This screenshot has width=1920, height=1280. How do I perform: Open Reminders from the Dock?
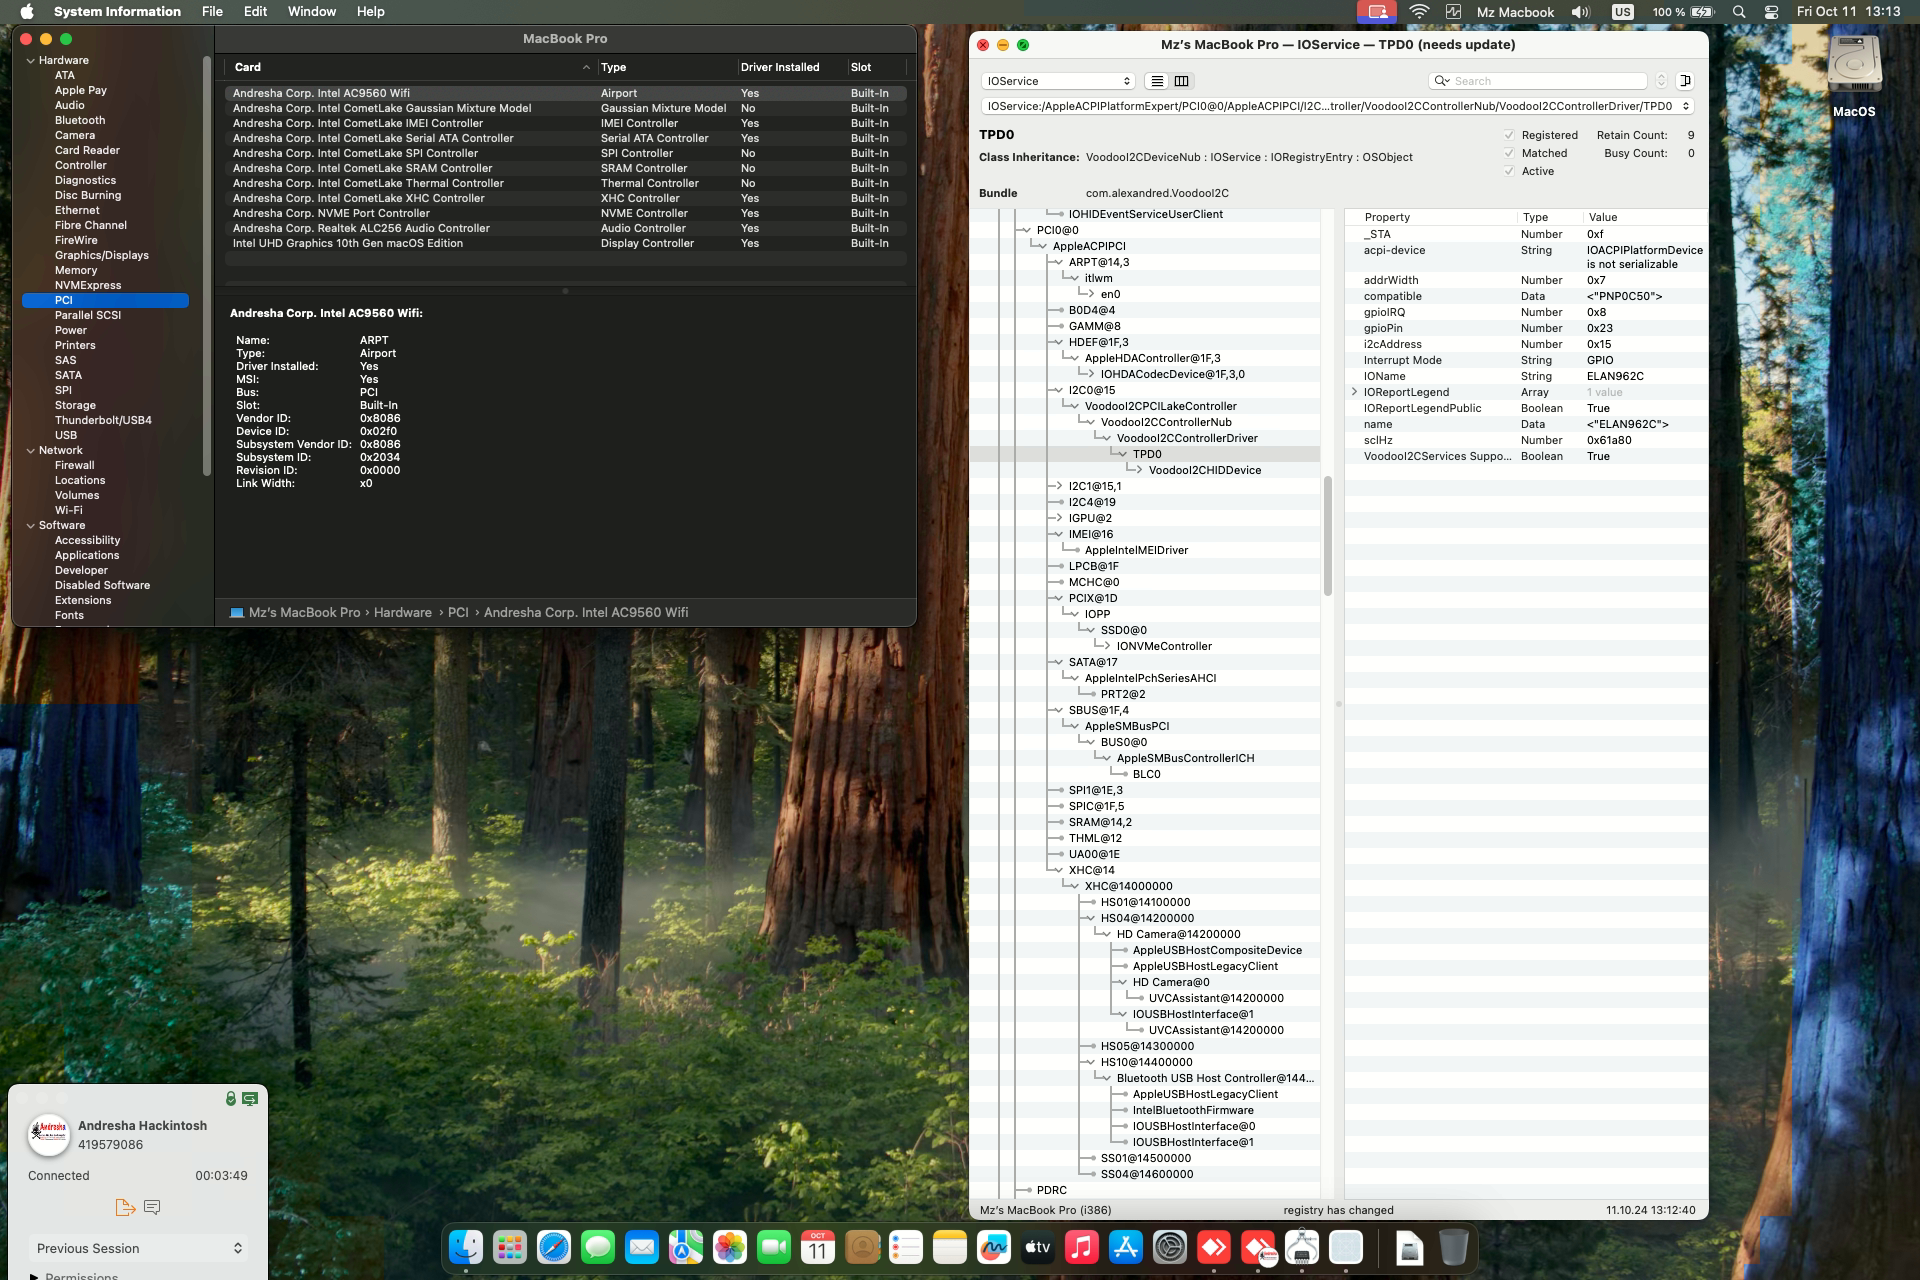coord(906,1247)
